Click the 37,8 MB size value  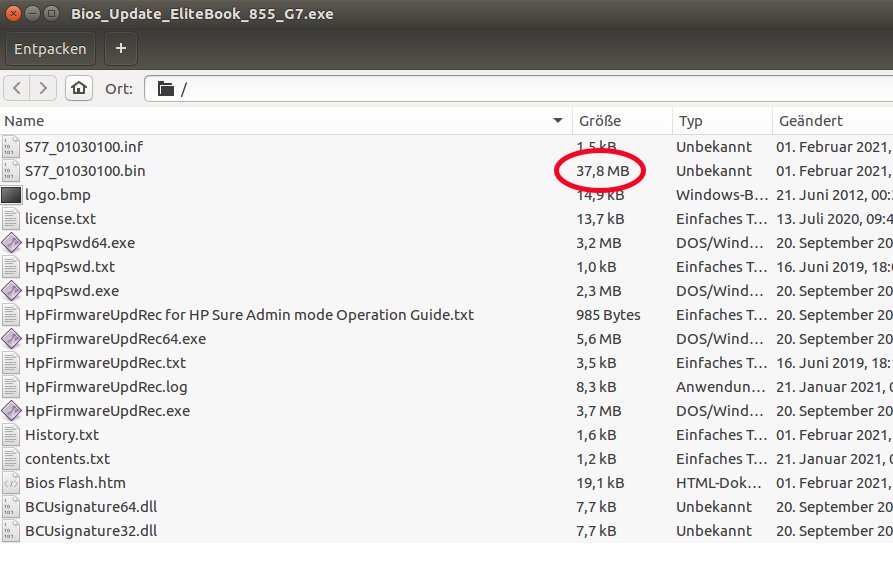tap(602, 171)
